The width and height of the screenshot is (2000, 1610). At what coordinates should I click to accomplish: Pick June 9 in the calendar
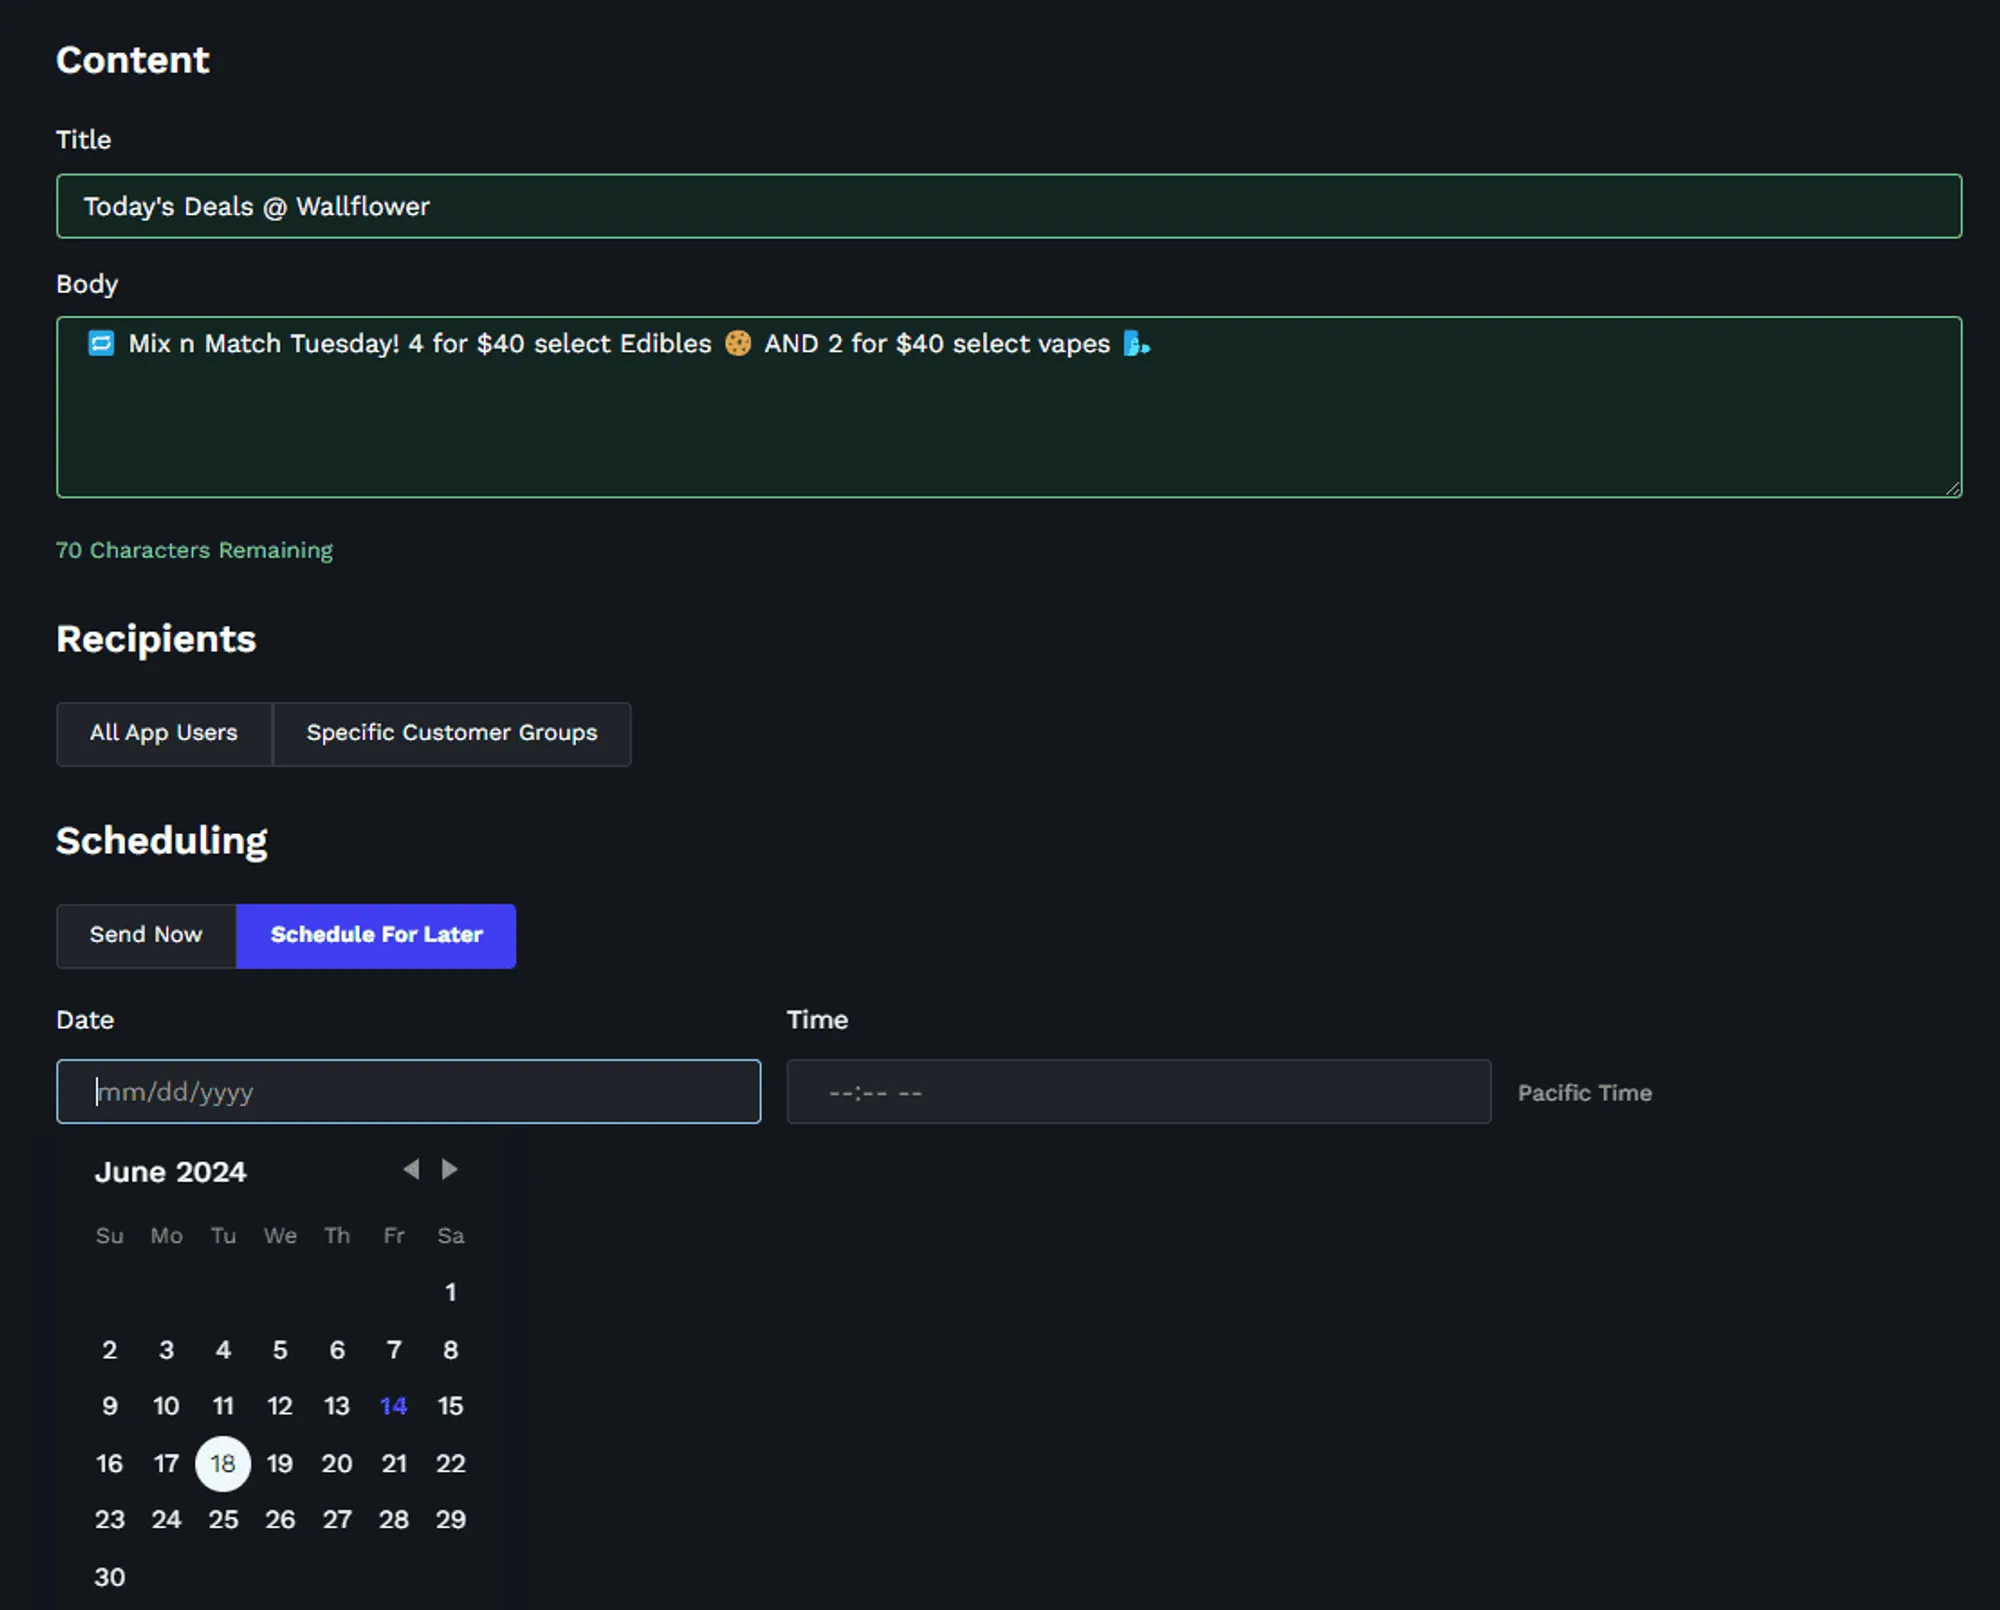pos(110,1406)
